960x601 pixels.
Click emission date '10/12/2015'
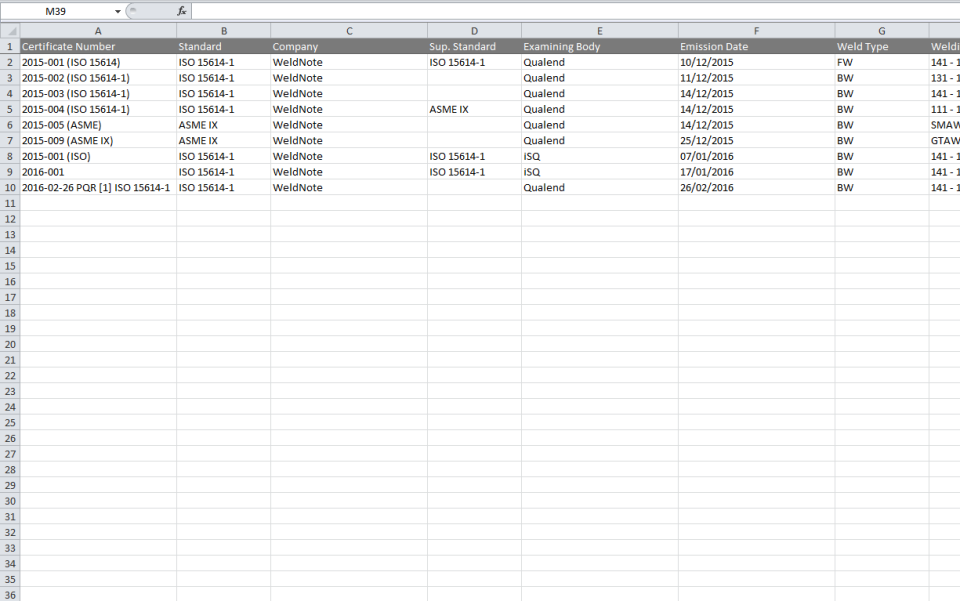[x=757, y=62]
